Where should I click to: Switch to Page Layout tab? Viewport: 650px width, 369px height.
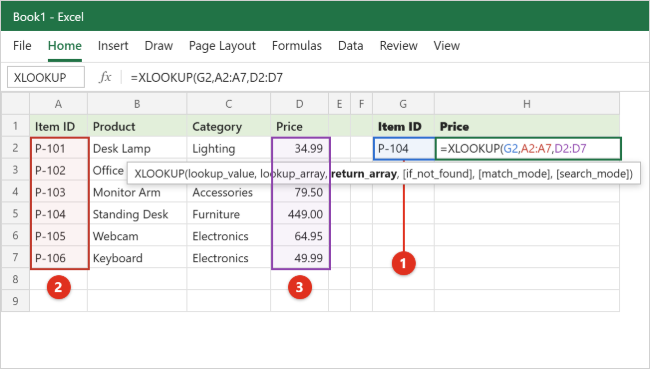222,46
